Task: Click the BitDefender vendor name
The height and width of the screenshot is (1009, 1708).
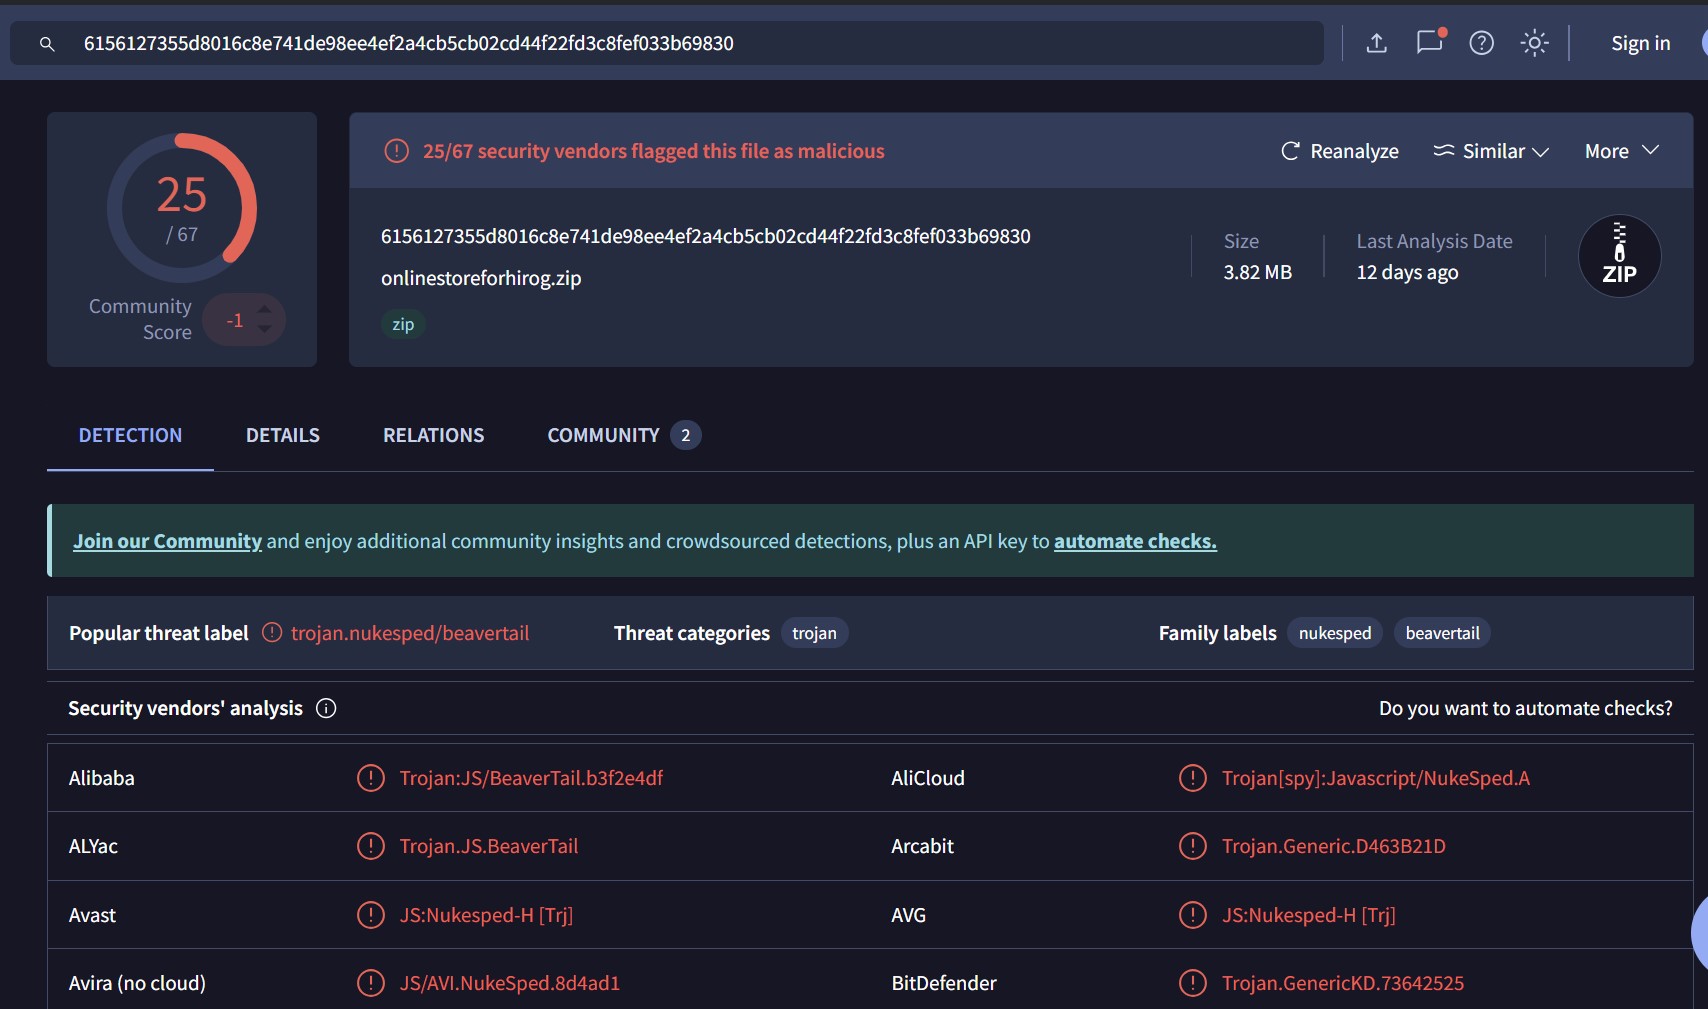Action: coord(944,983)
